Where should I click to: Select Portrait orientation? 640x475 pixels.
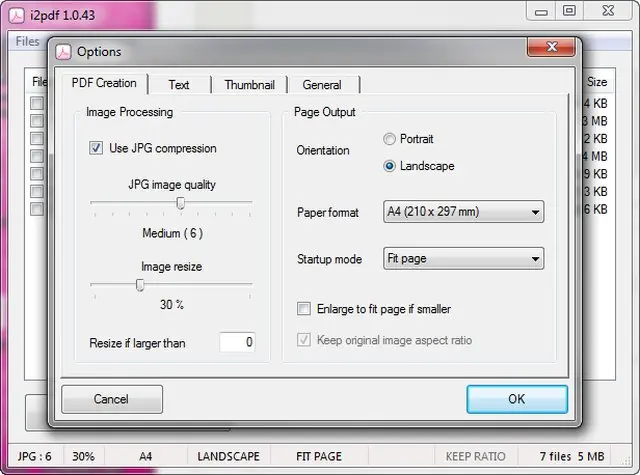pos(389,139)
